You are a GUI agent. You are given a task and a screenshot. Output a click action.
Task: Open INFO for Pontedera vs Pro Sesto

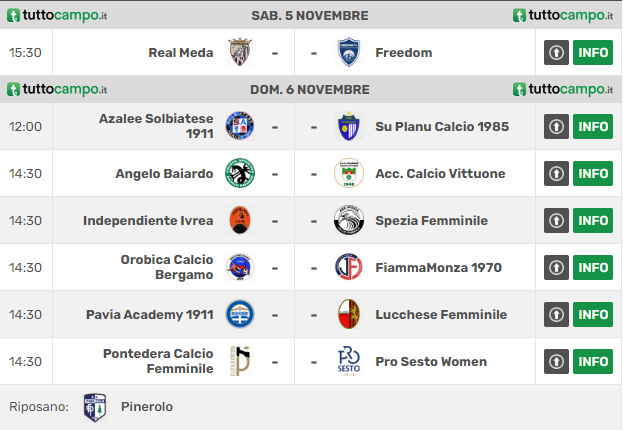(x=593, y=361)
